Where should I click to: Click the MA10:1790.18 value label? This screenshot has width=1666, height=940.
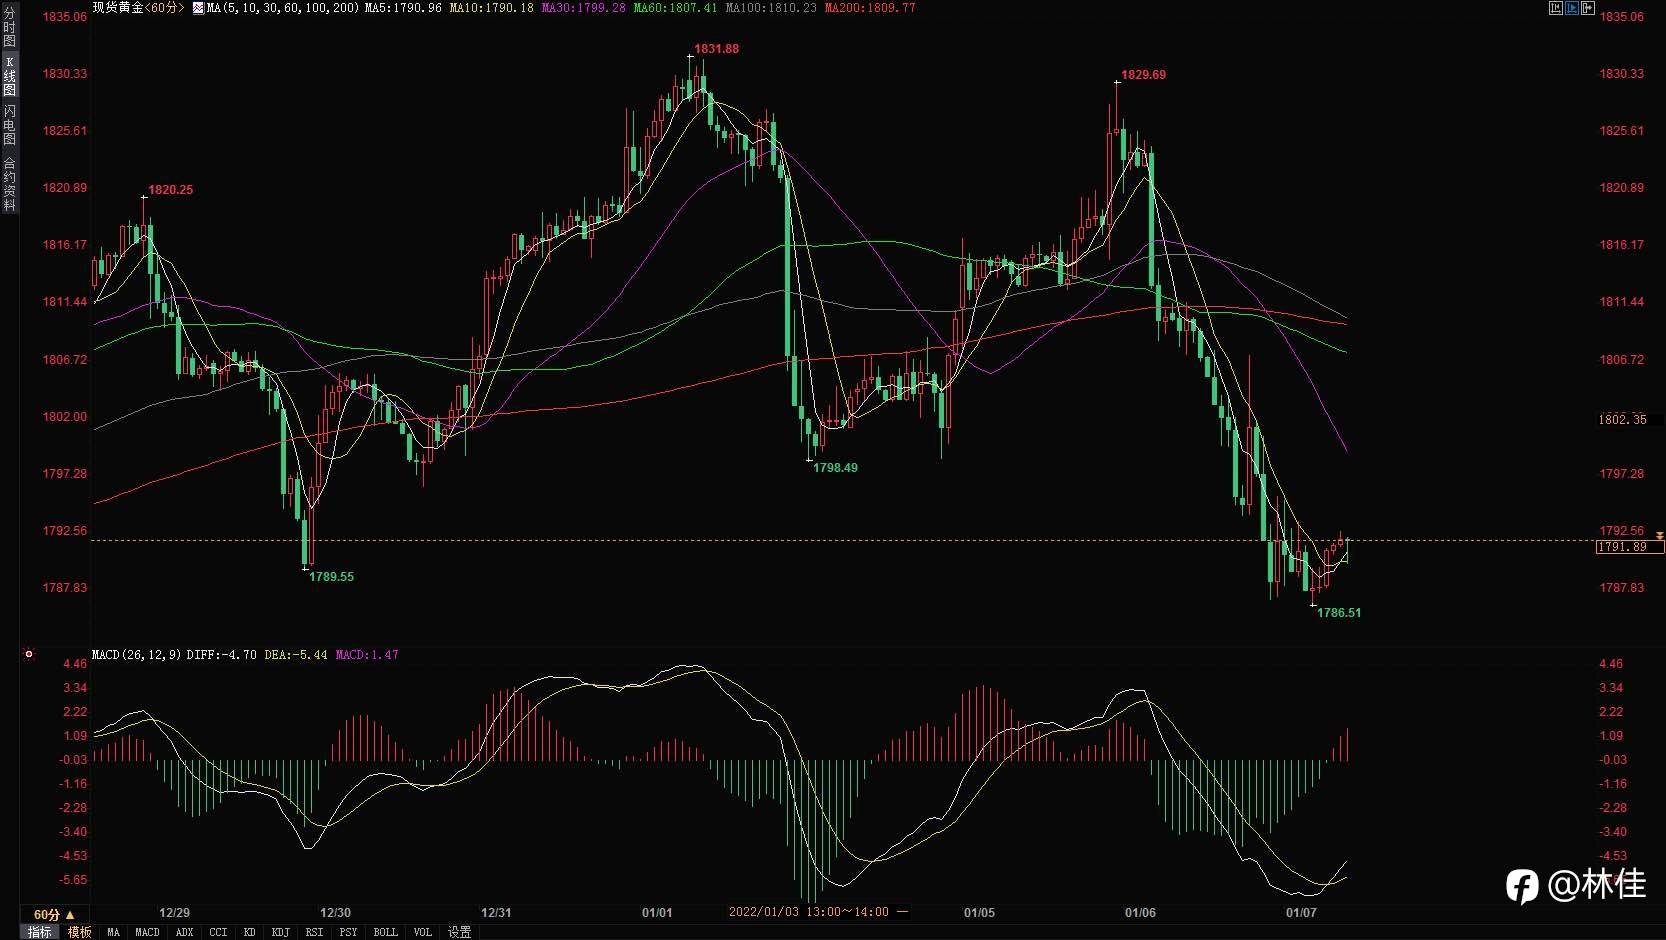click(x=491, y=8)
